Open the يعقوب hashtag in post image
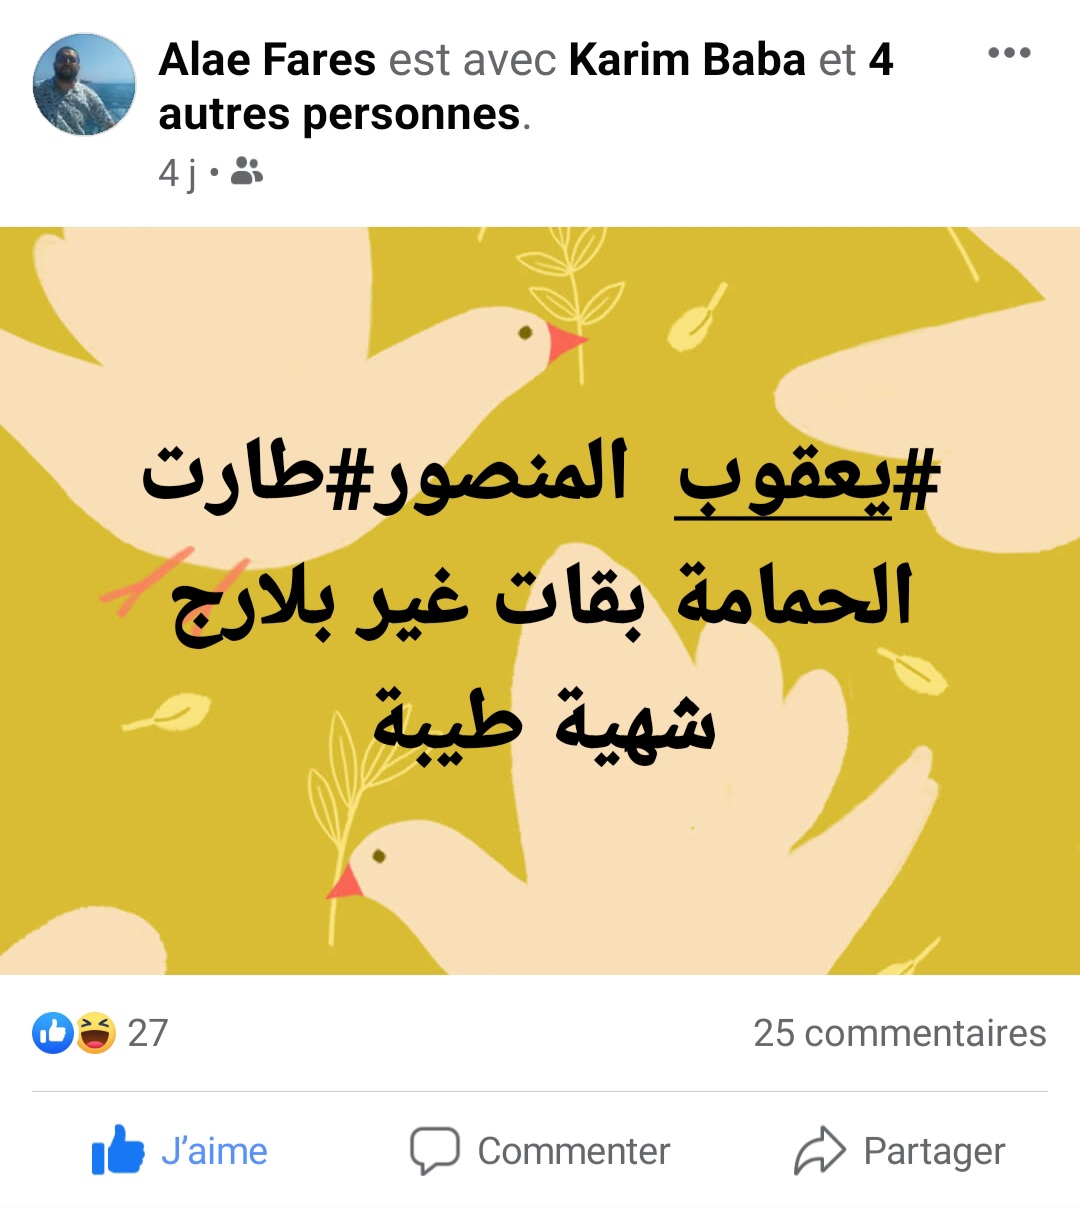This screenshot has height=1208, width=1080. coord(809,478)
